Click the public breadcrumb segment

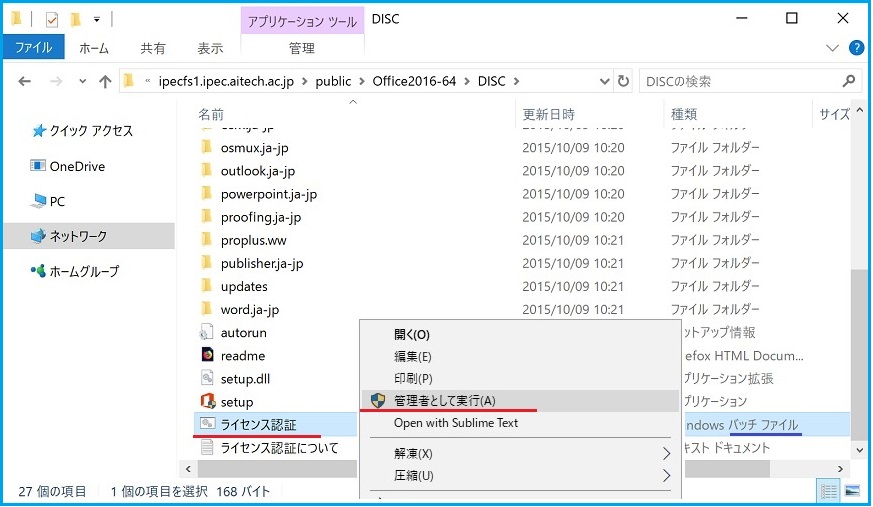pyautogui.click(x=333, y=81)
